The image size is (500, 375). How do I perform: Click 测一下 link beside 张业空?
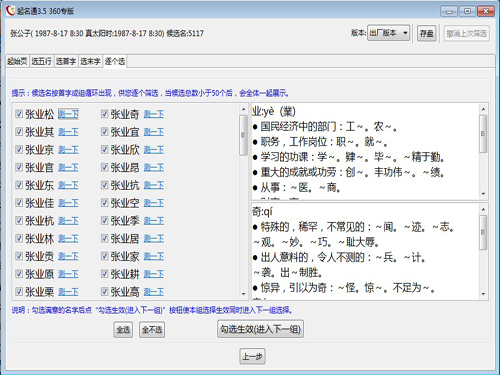[154, 203]
